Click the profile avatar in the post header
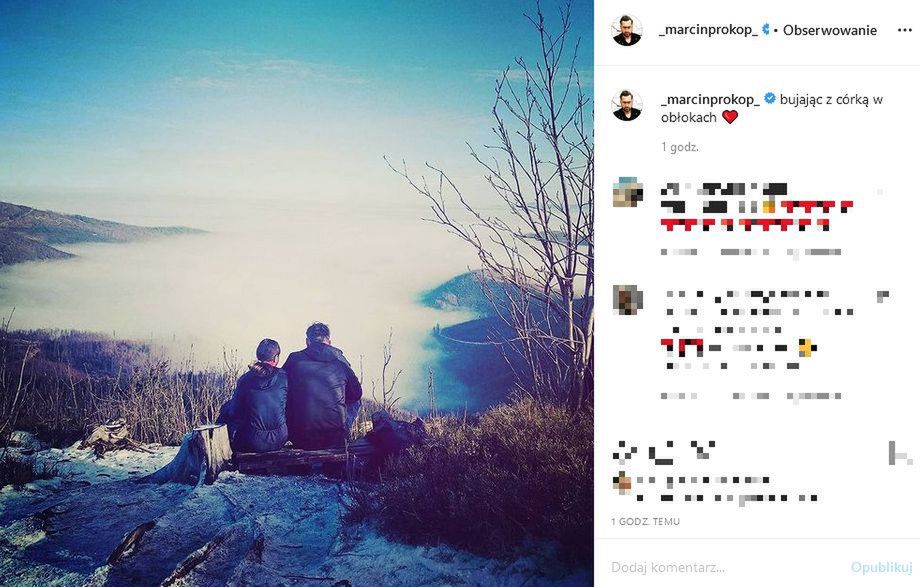 pyautogui.click(x=627, y=30)
